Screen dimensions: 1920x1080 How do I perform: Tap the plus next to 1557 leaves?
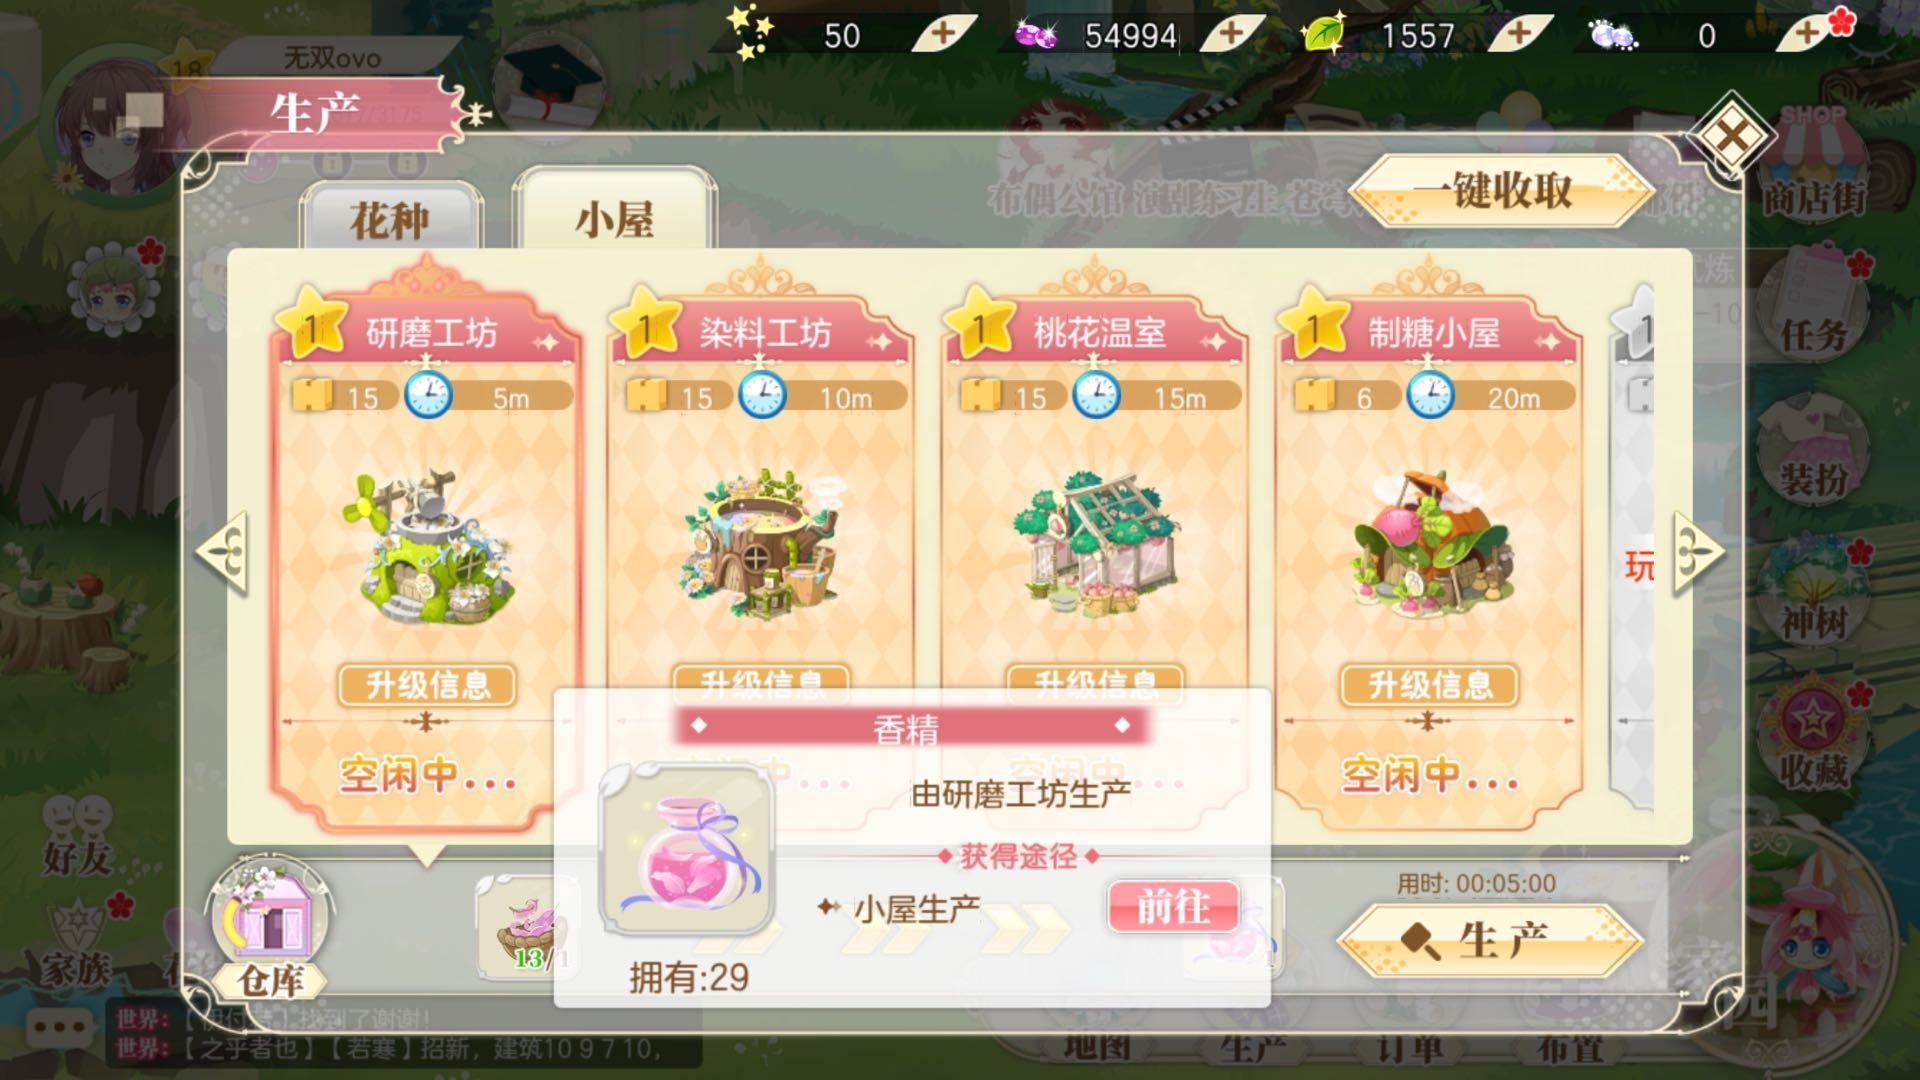(1519, 35)
